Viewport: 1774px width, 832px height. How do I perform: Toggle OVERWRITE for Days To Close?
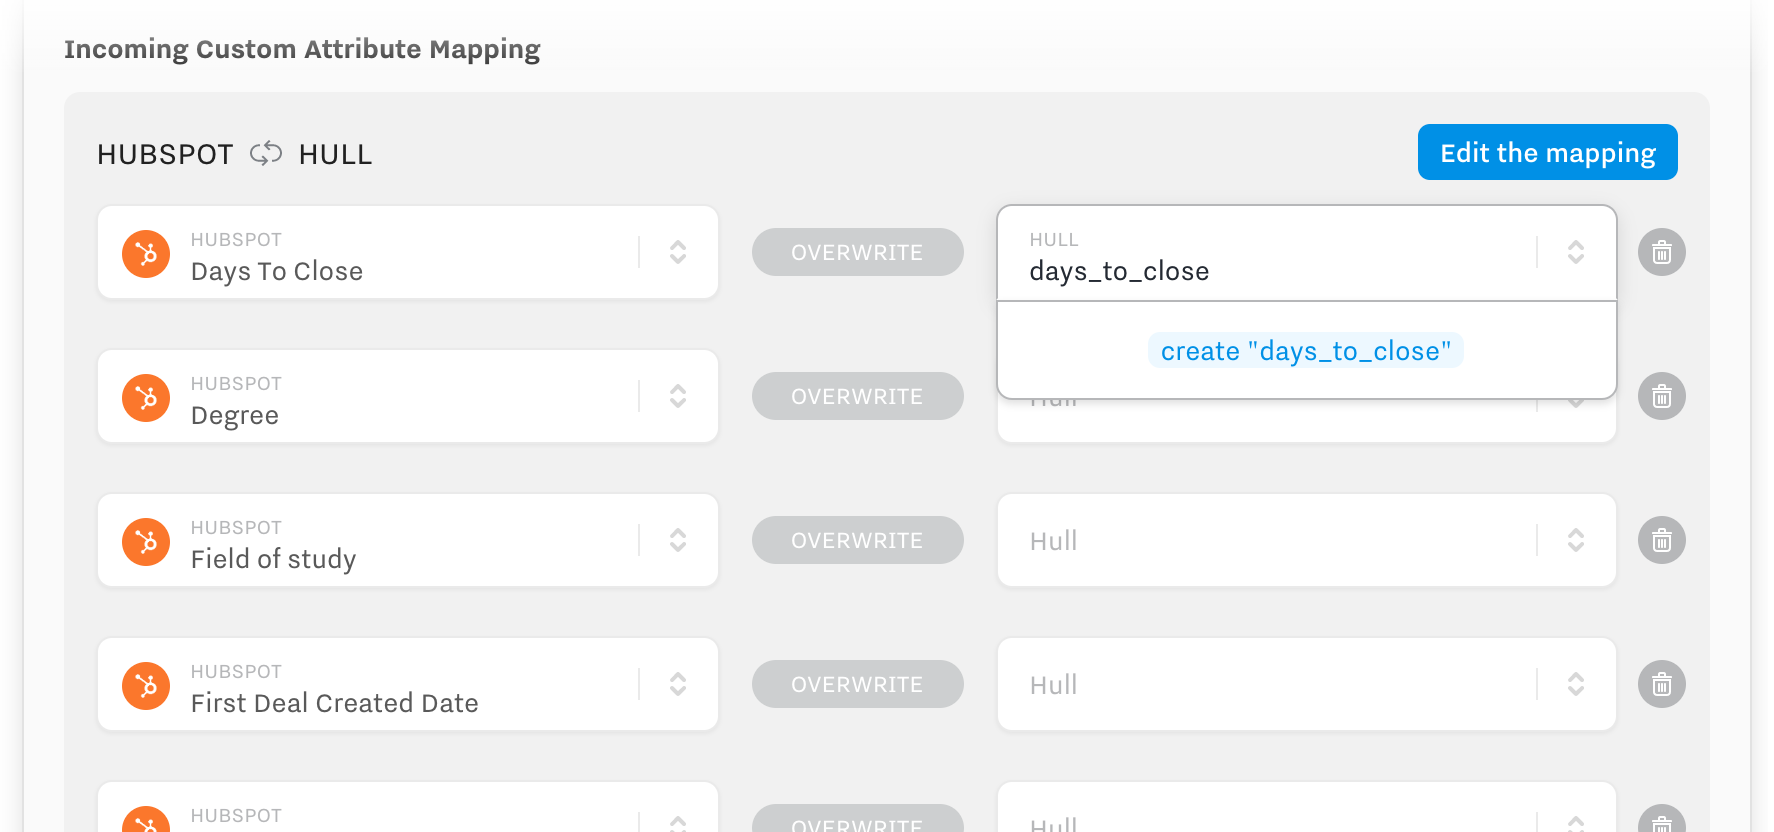tap(857, 252)
